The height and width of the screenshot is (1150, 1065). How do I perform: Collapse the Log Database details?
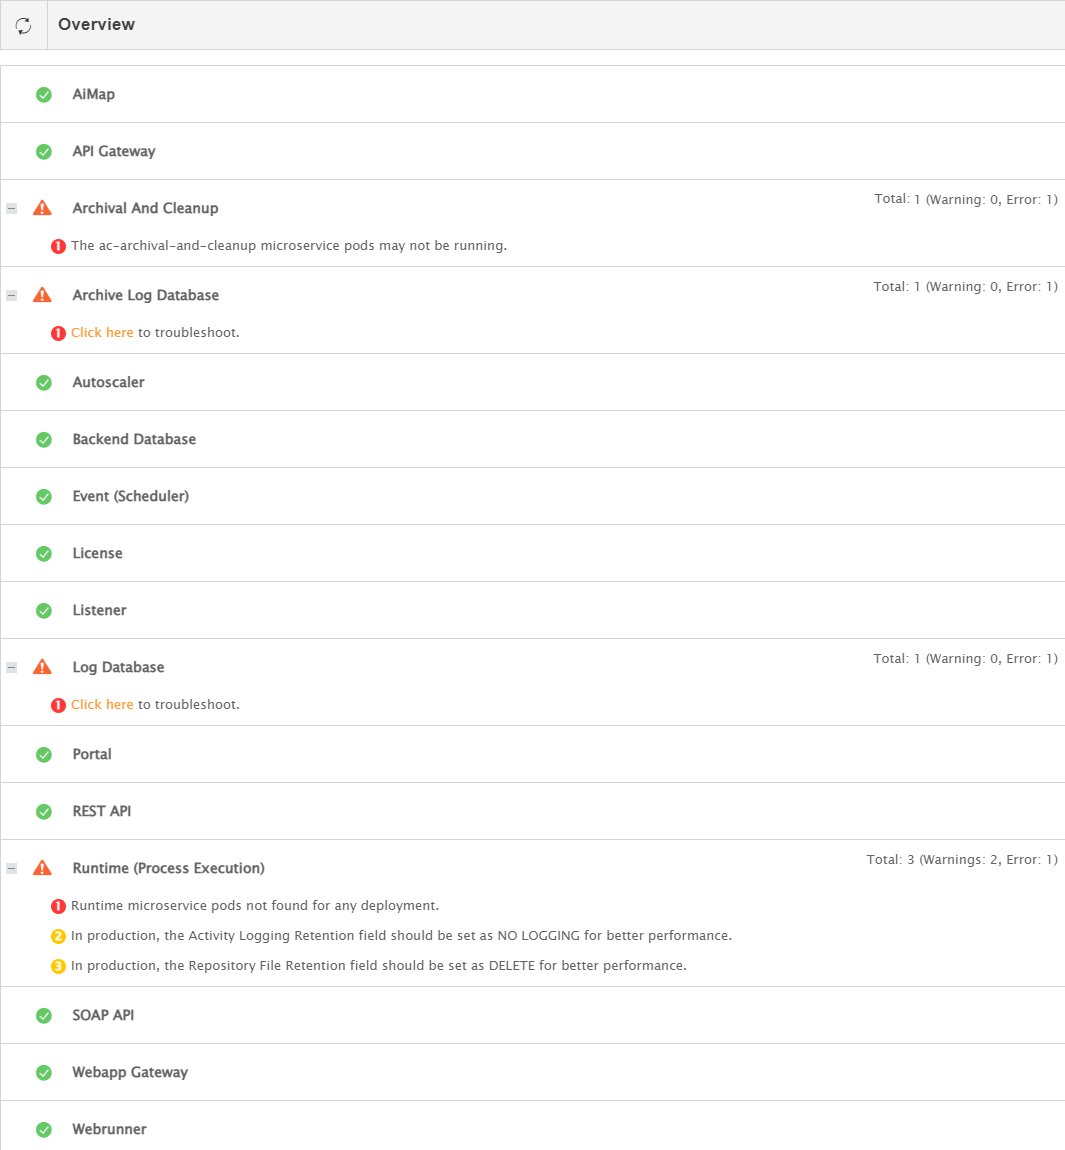pyautogui.click(x=12, y=668)
